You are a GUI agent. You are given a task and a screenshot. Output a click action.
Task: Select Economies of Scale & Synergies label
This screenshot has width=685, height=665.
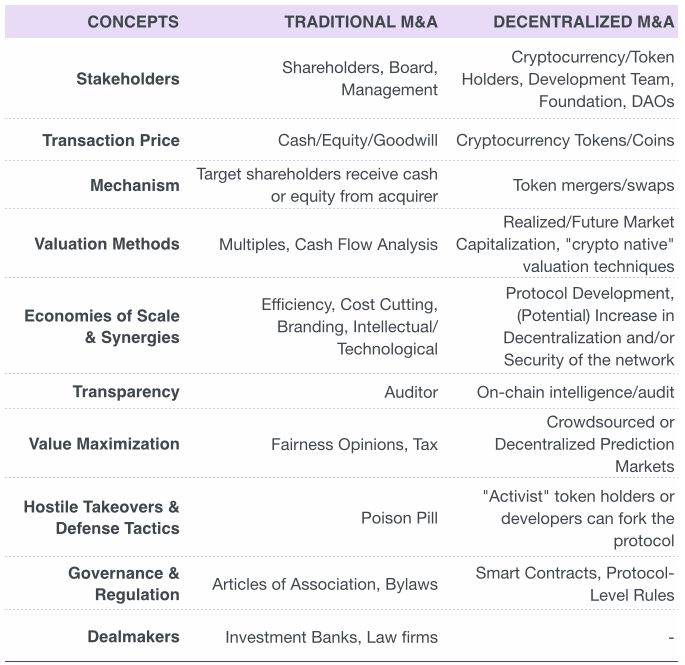click(x=102, y=327)
